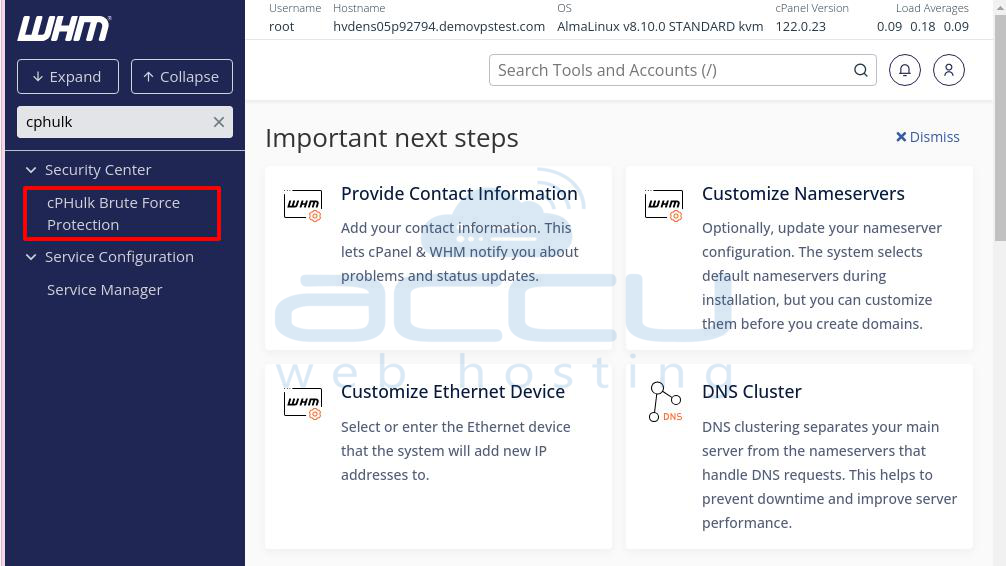The height and width of the screenshot is (566, 1006).
Task: Select the Service Configuration category label
Action: [x=119, y=257]
